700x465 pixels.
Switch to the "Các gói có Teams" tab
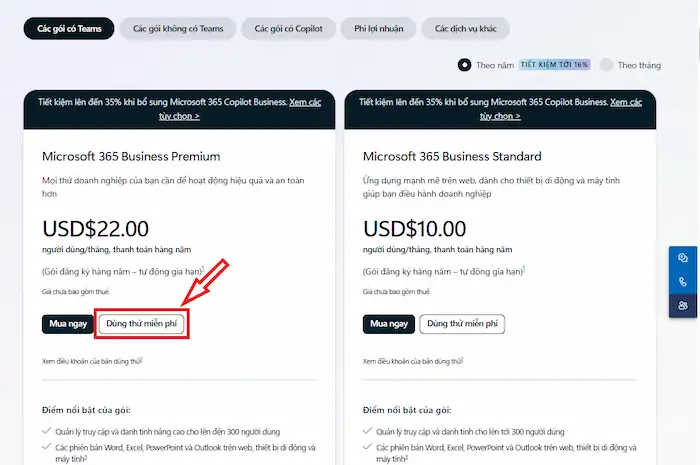coord(69,28)
